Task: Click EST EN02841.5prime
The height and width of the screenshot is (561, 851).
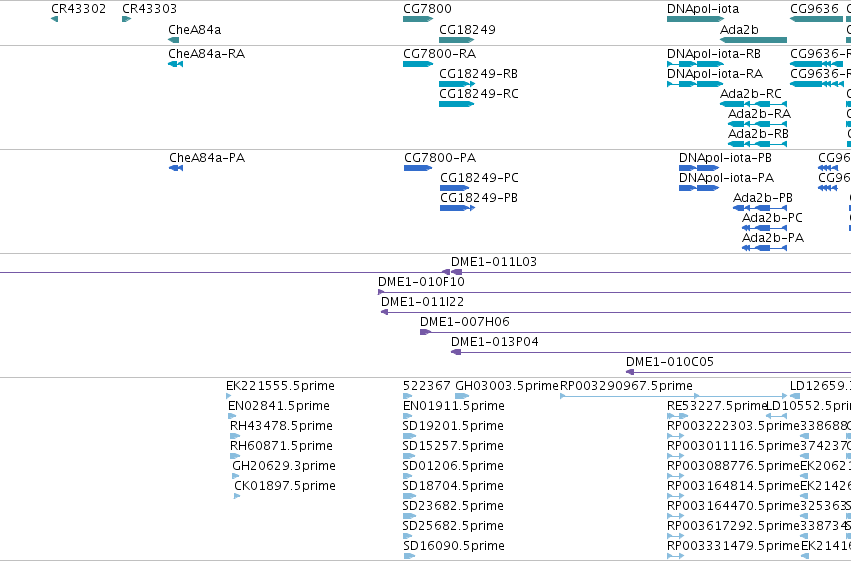Action: pos(232,416)
